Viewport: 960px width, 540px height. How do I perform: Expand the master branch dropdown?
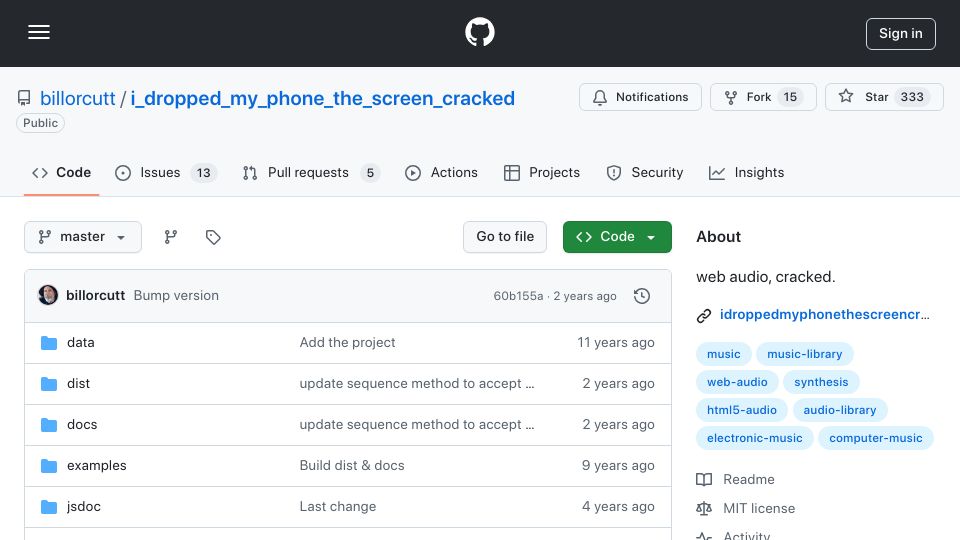coord(83,237)
